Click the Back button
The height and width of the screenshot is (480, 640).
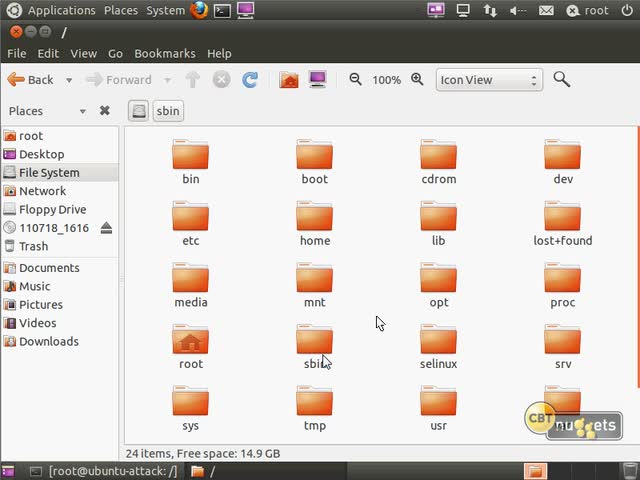(30, 80)
